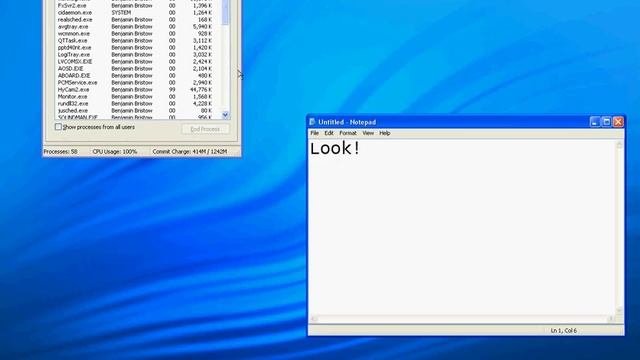Image resolution: width=640 pixels, height=360 pixels.
Task: Maximize the Notepad window
Action: coord(607,122)
